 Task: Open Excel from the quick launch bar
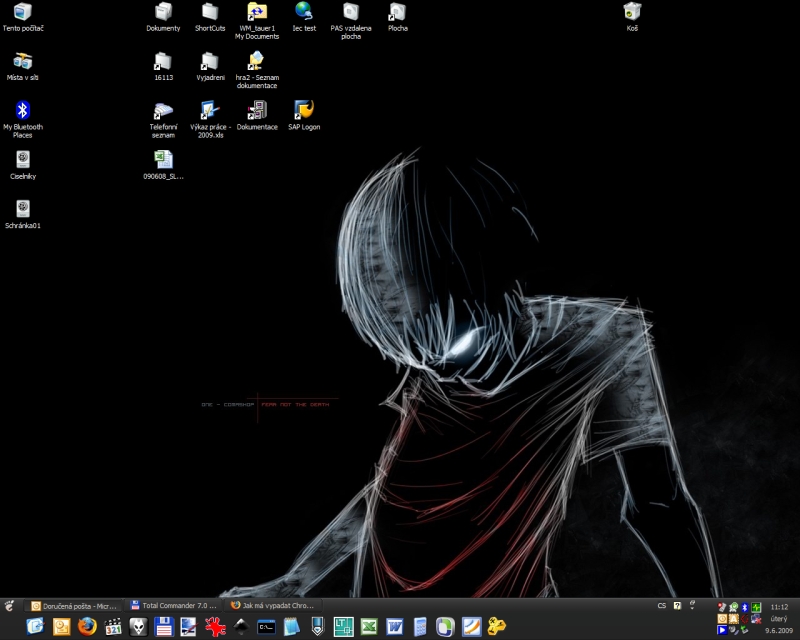[x=368, y=626]
